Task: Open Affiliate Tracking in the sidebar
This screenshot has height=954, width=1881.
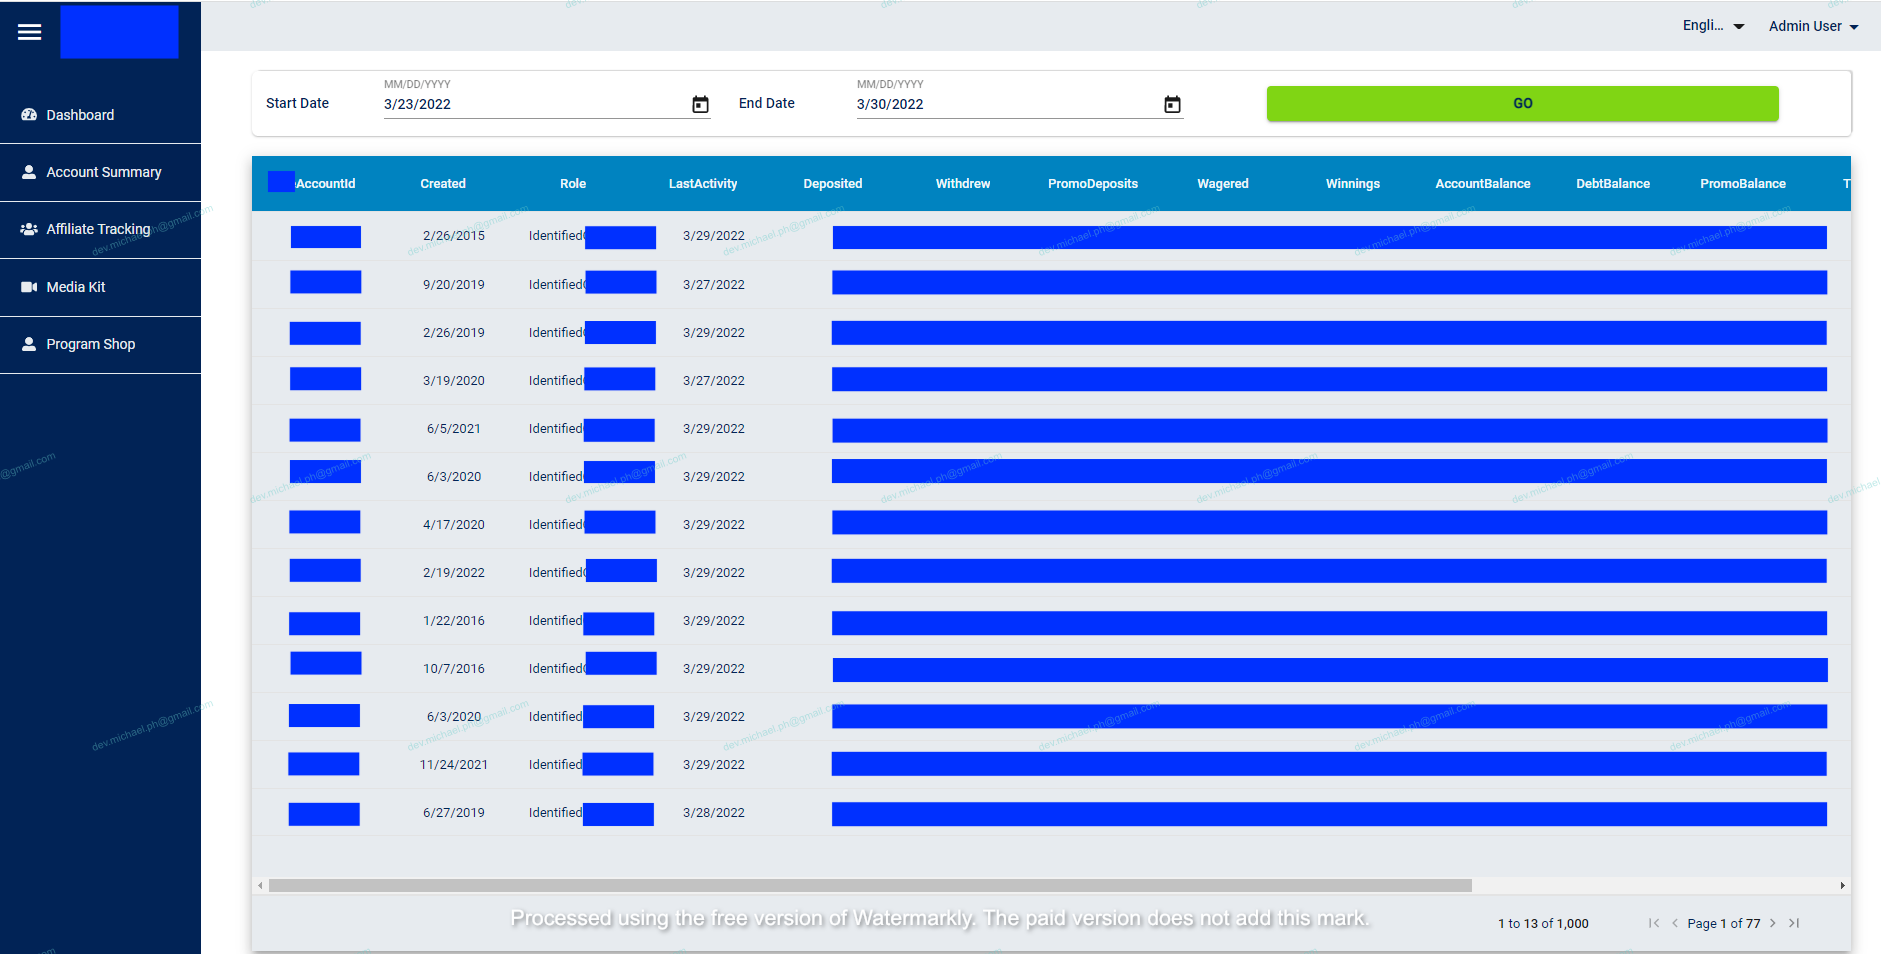Action: tap(98, 229)
